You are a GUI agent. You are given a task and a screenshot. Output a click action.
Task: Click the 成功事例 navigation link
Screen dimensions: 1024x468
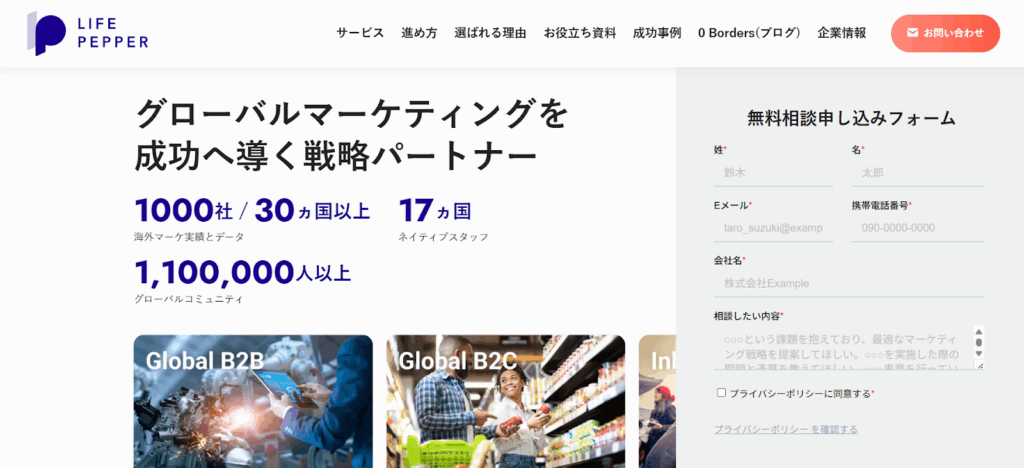tap(657, 33)
